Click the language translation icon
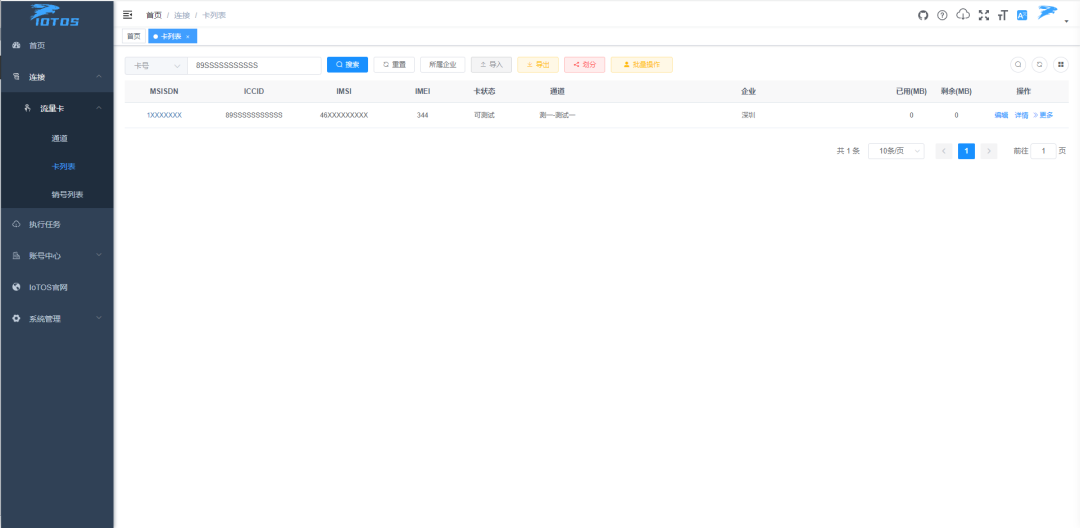Image resolution: width=1080 pixels, height=528 pixels. coord(1022,15)
